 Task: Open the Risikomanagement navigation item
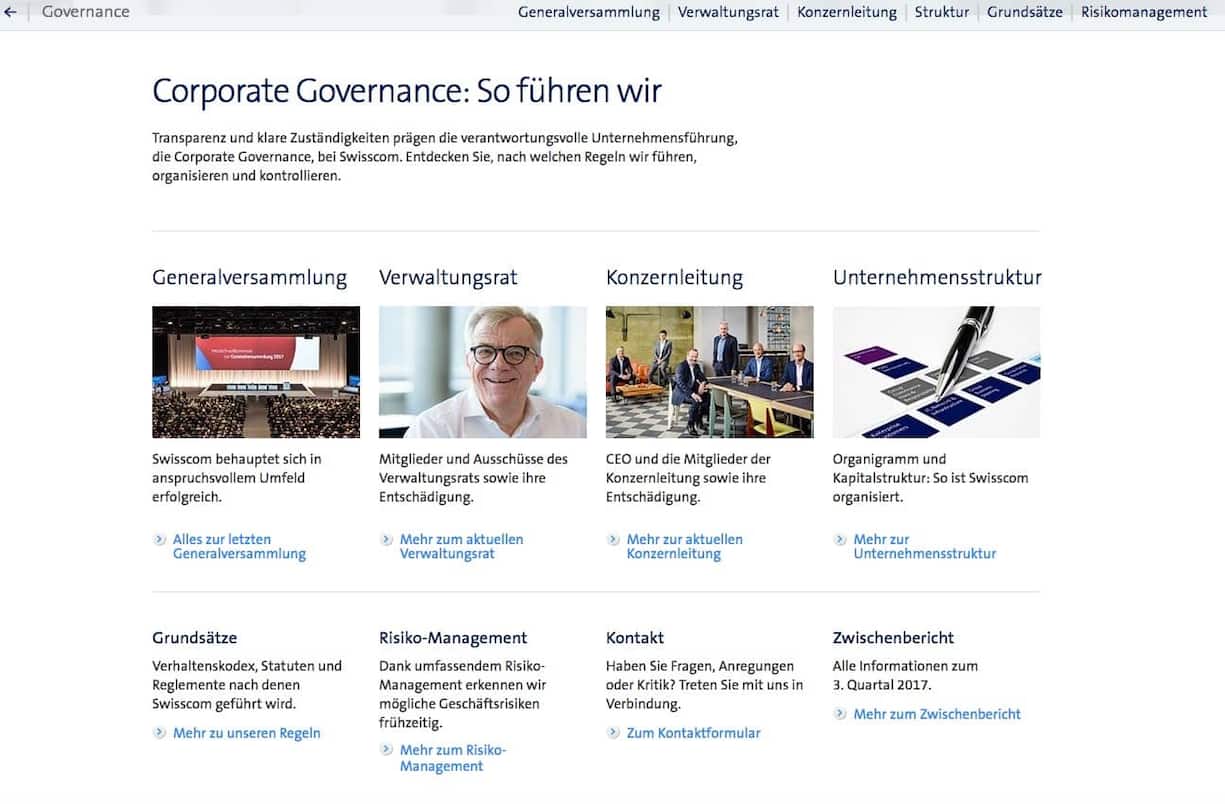coord(1144,12)
